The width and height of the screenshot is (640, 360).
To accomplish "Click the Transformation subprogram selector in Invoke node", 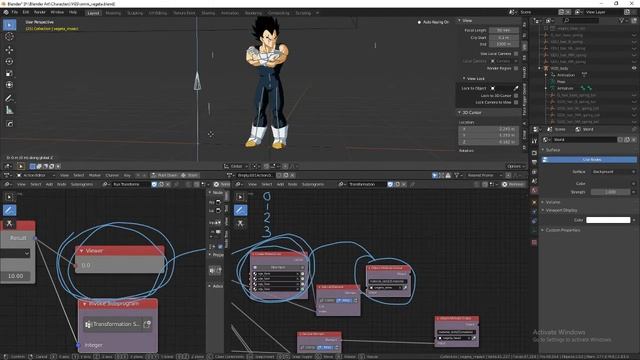I will 113,324.
